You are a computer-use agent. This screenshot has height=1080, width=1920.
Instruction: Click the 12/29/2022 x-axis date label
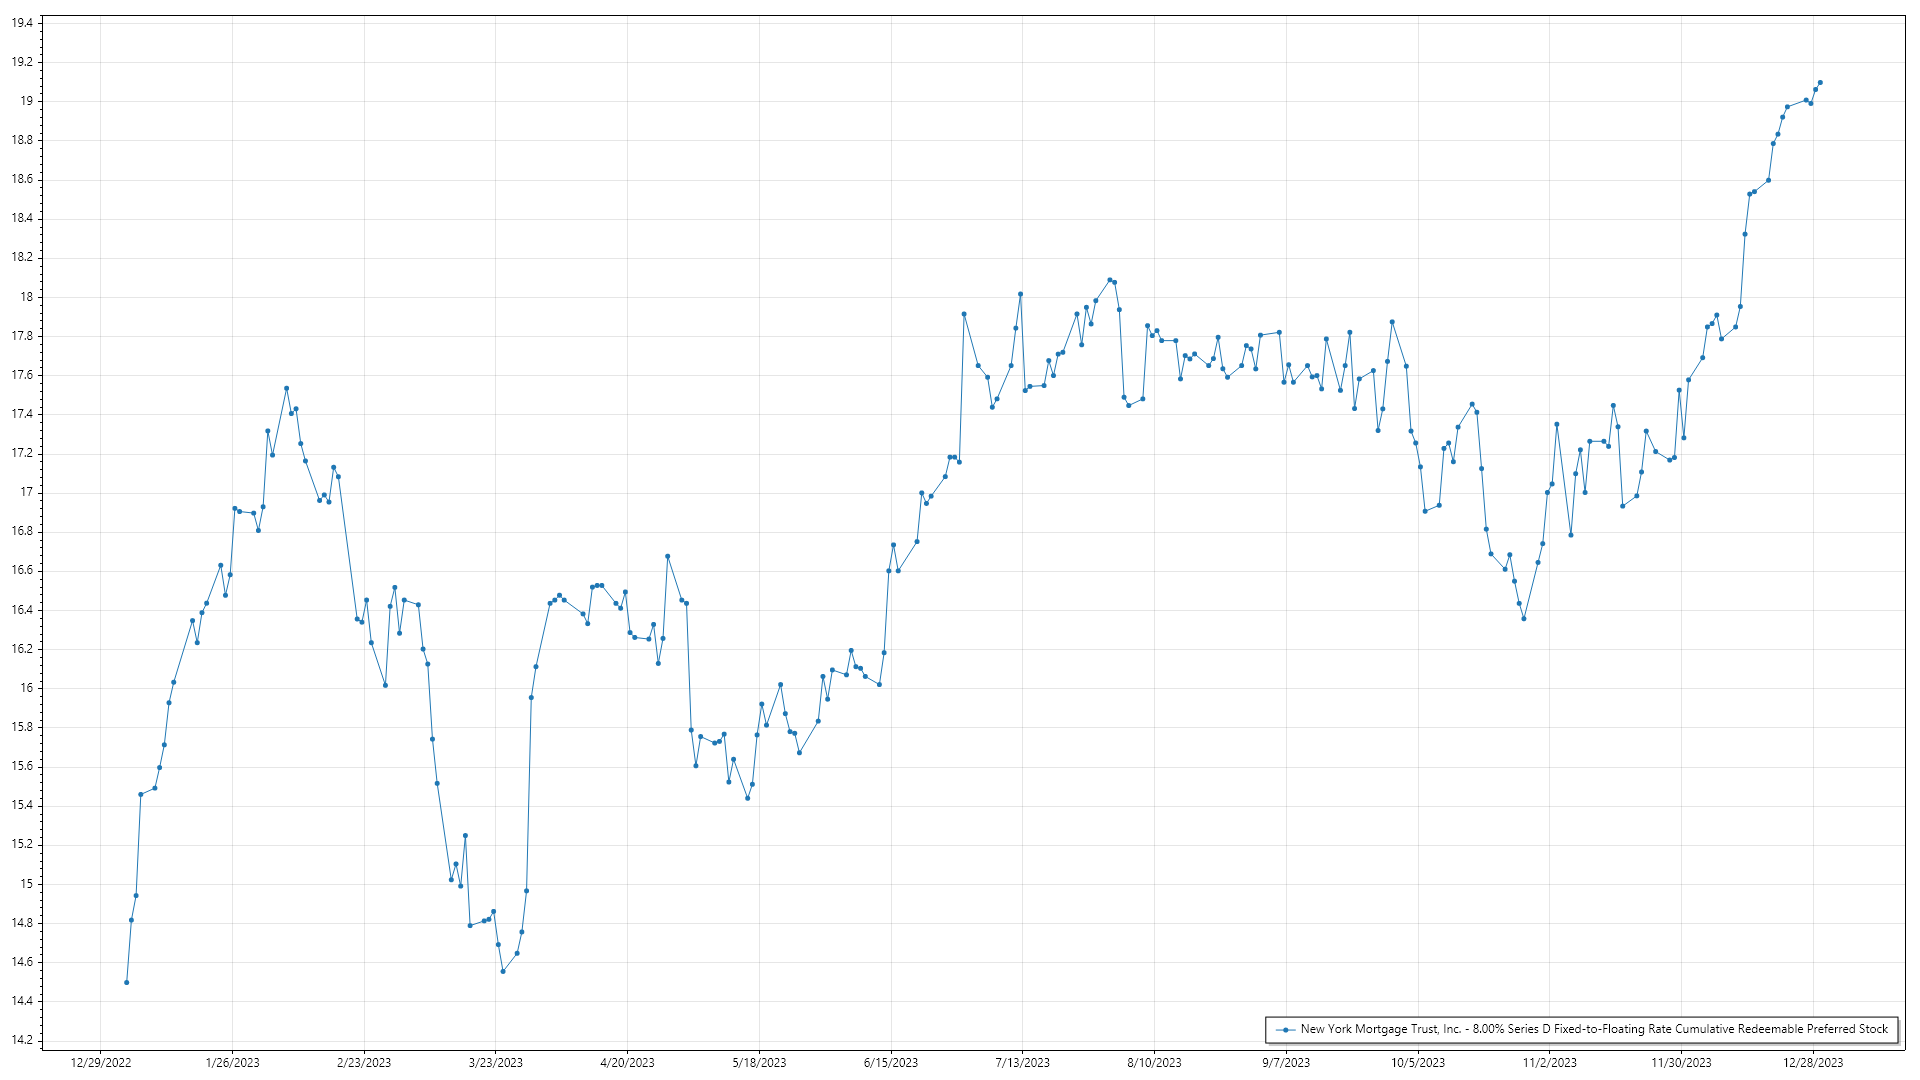101,1063
